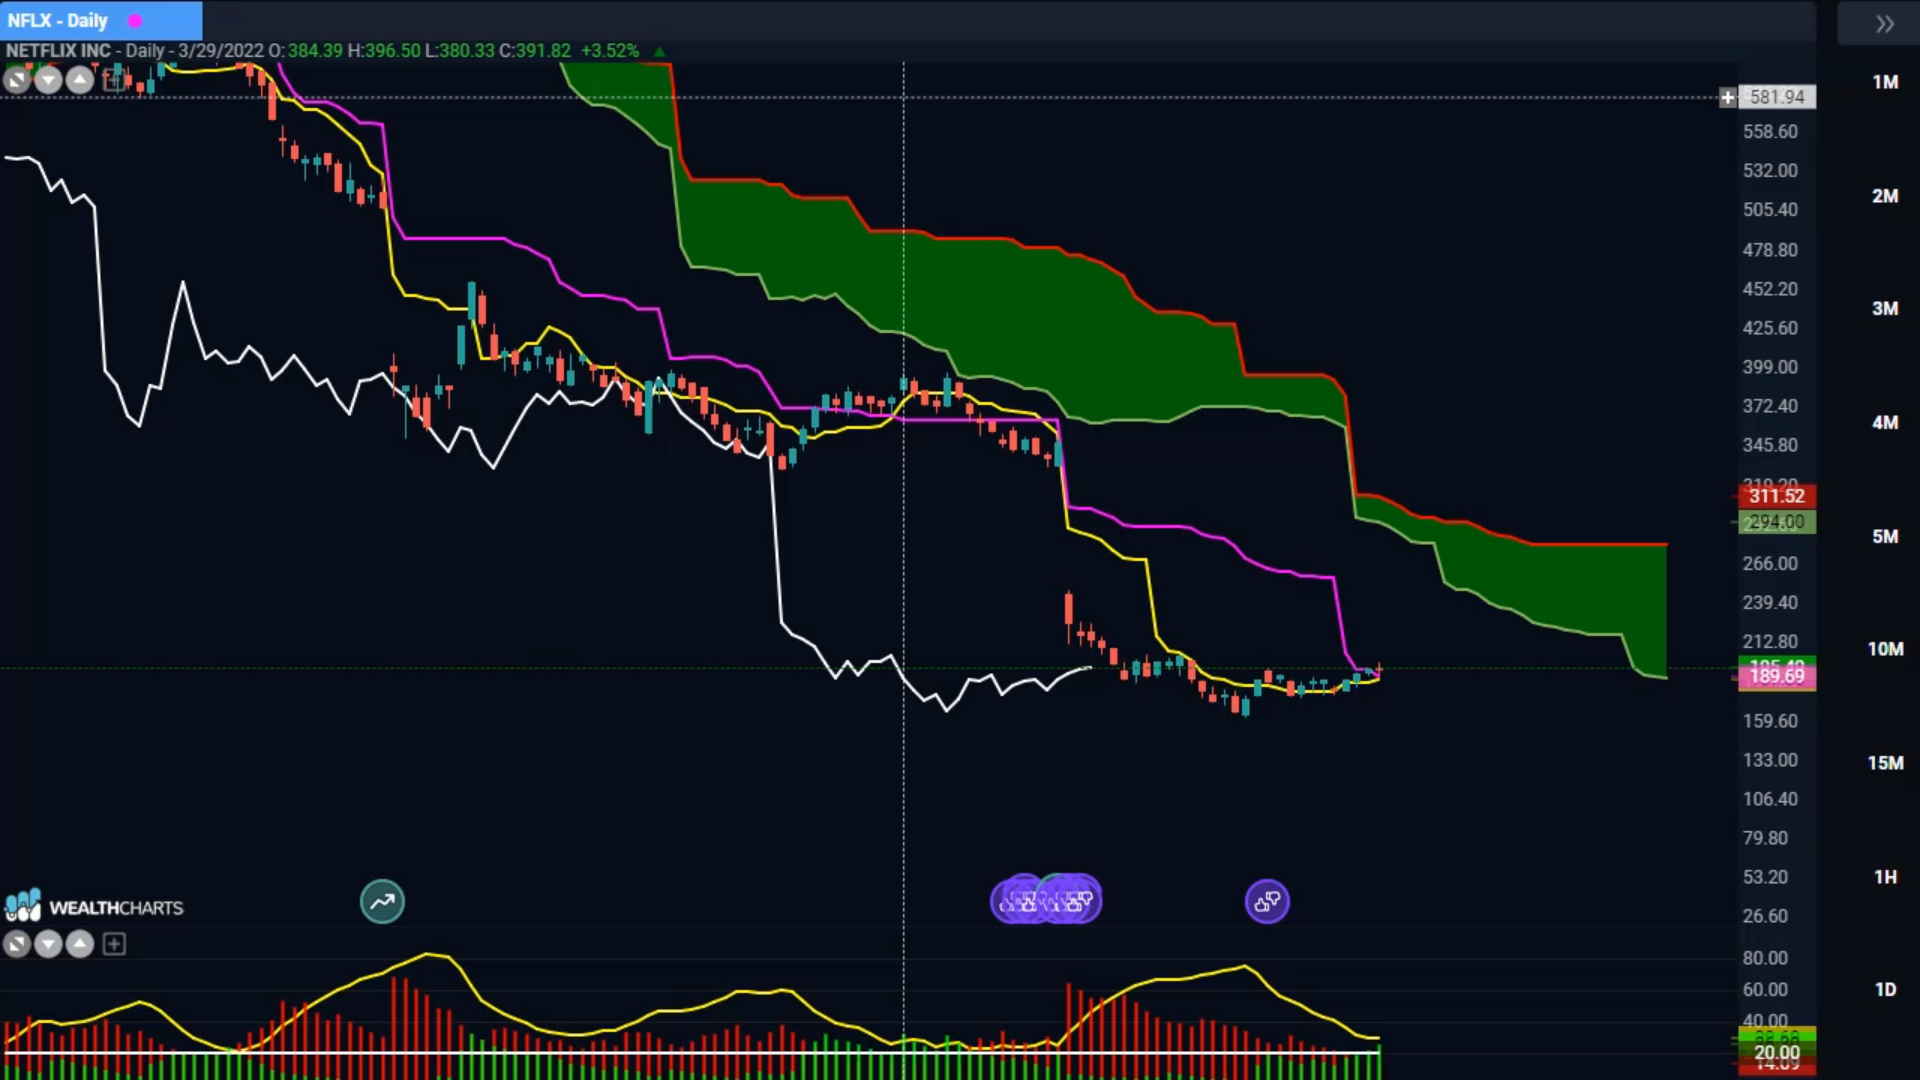Click the 80.00 indicator axis label
Image resolution: width=1920 pixels, height=1080 pixels.
click(x=1765, y=958)
